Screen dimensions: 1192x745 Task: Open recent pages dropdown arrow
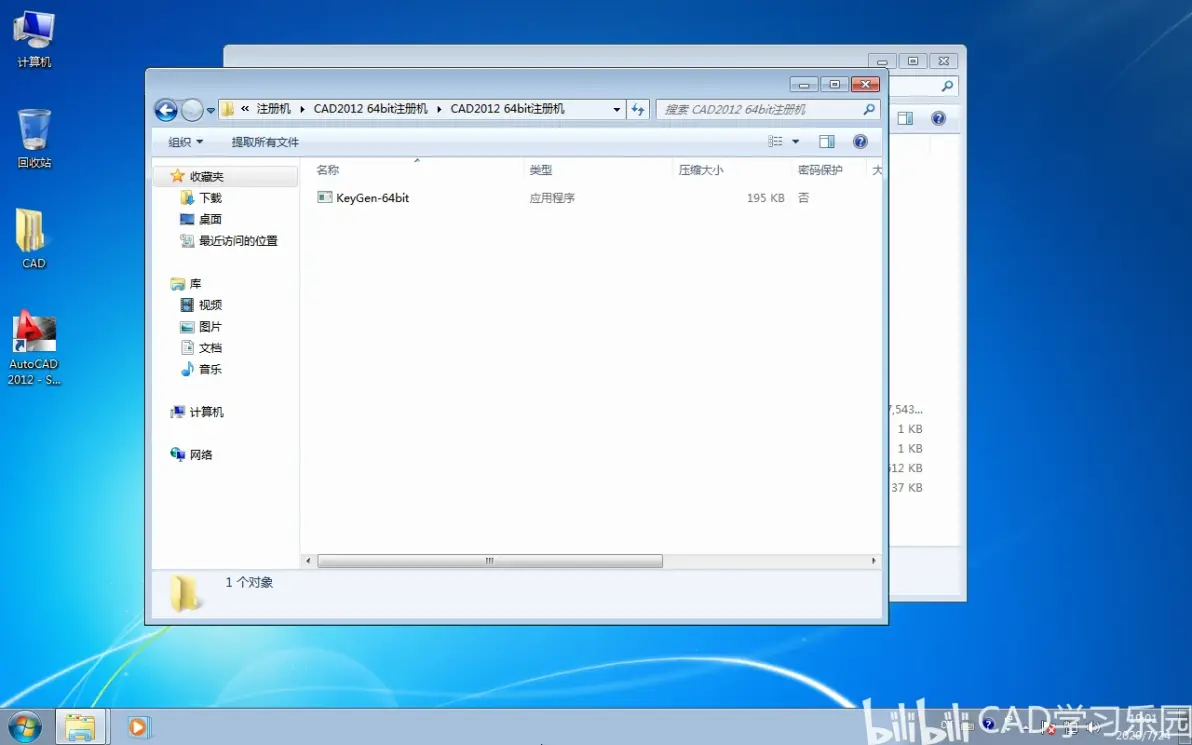point(211,111)
